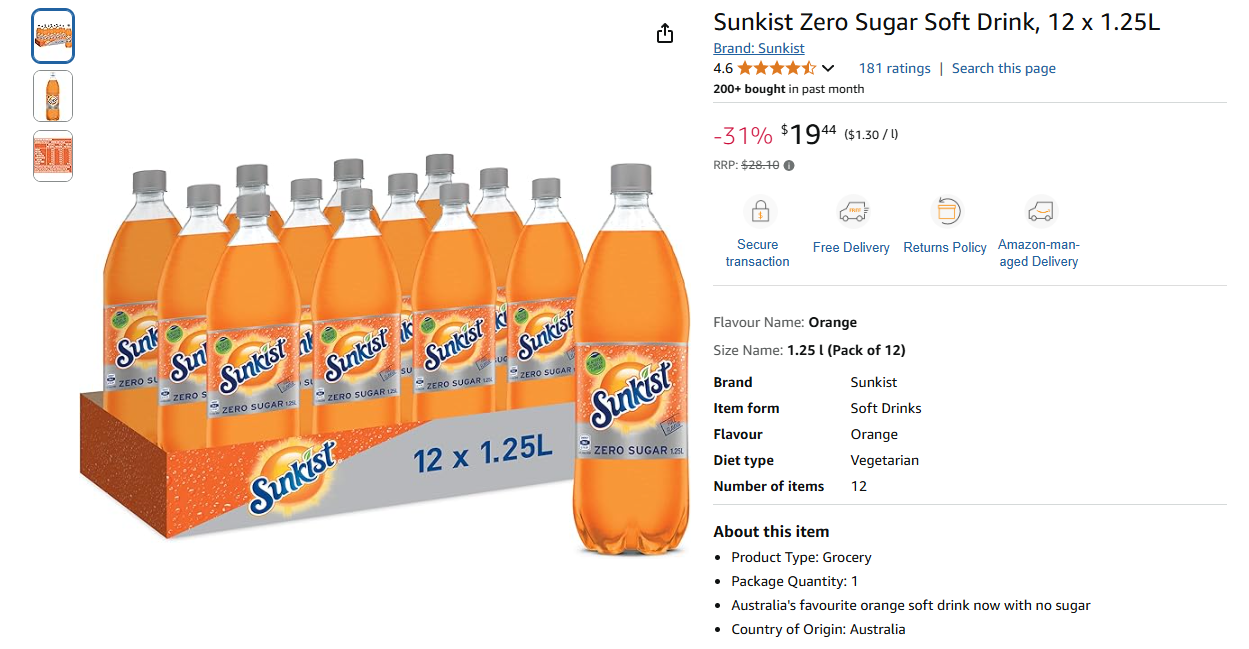This screenshot has height=649, width=1249.
Task: Open the Amazon-managed Delivery text link
Action: click(x=1039, y=253)
